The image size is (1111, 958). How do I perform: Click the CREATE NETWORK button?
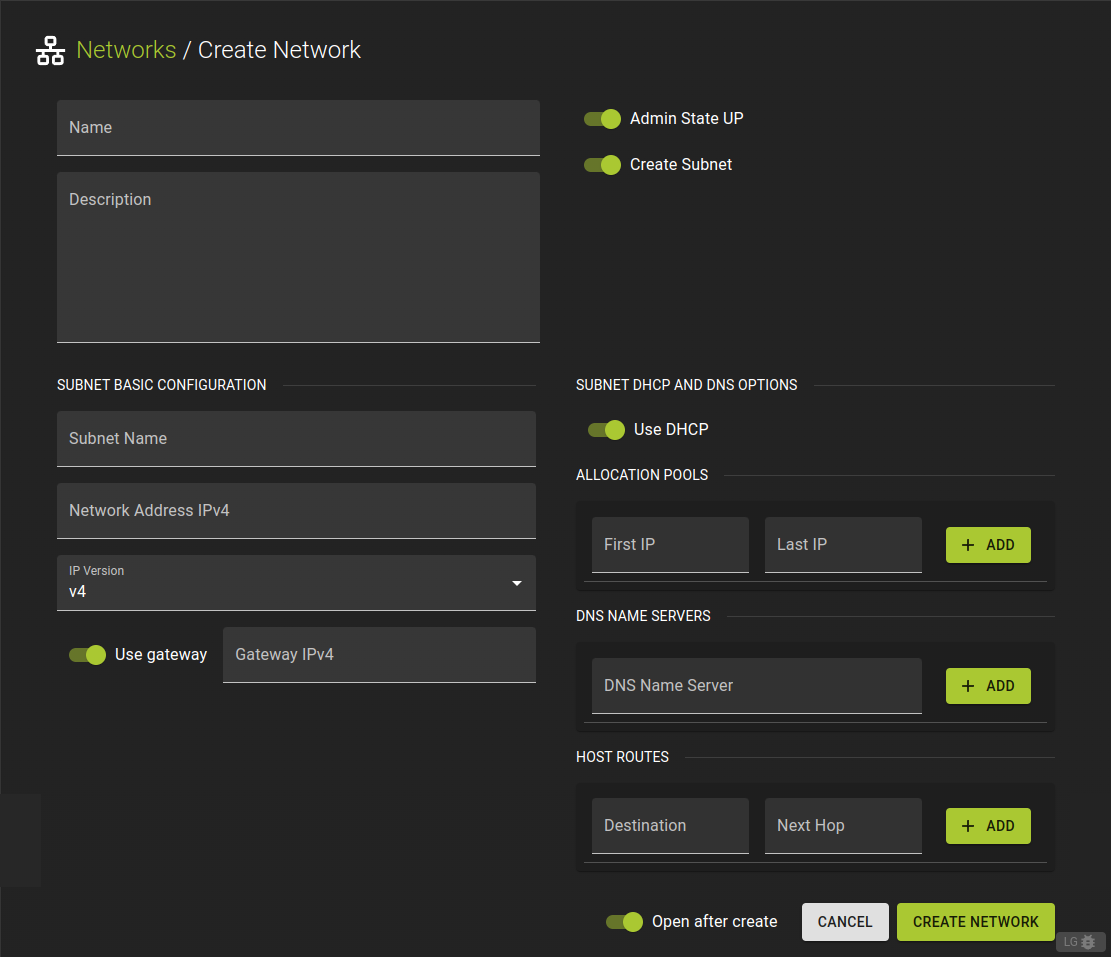click(x=976, y=922)
